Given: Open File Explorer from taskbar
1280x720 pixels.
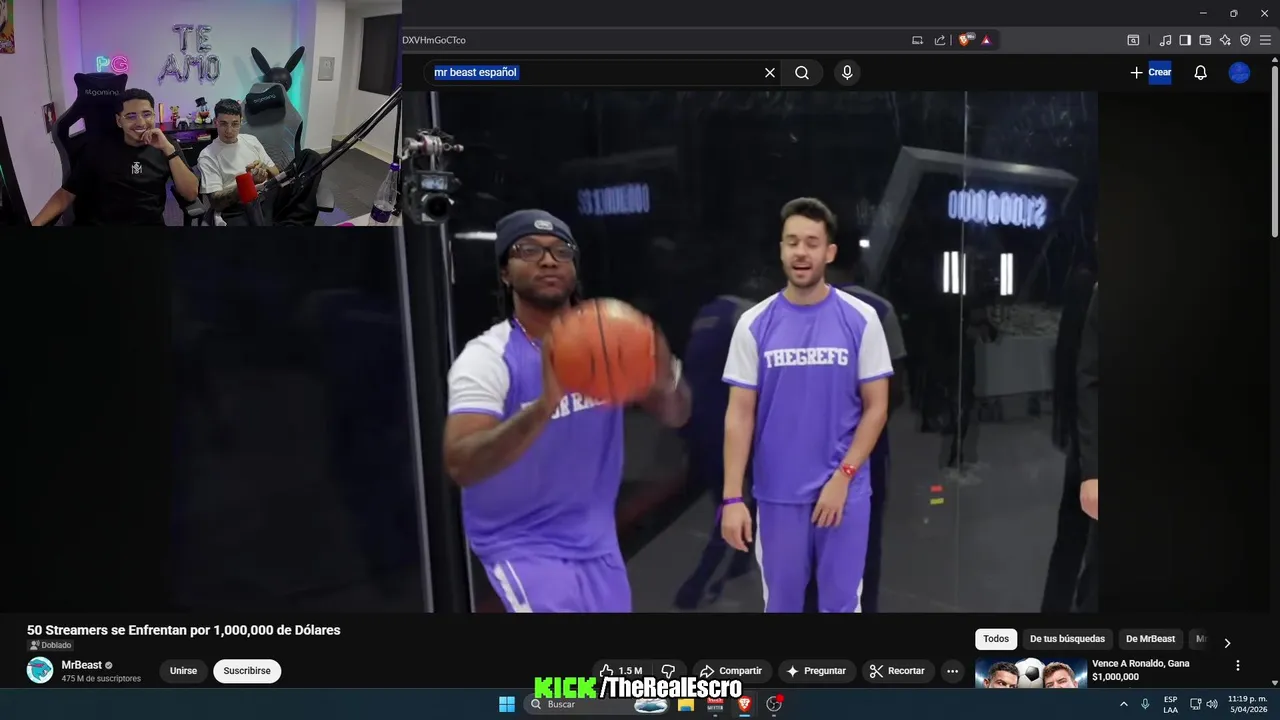Looking at the screenshot, I should coord(686,704).
